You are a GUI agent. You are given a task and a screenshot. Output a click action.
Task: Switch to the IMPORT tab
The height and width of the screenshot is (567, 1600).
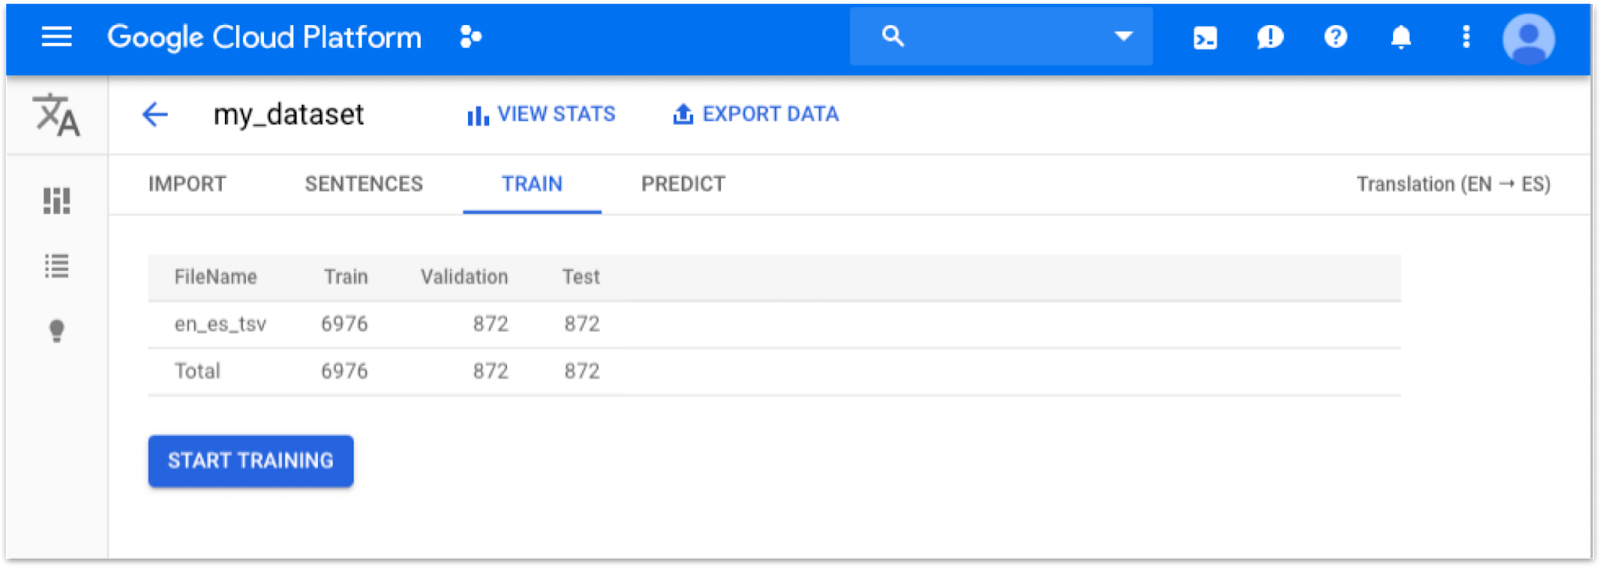click(x=187, y=184)
